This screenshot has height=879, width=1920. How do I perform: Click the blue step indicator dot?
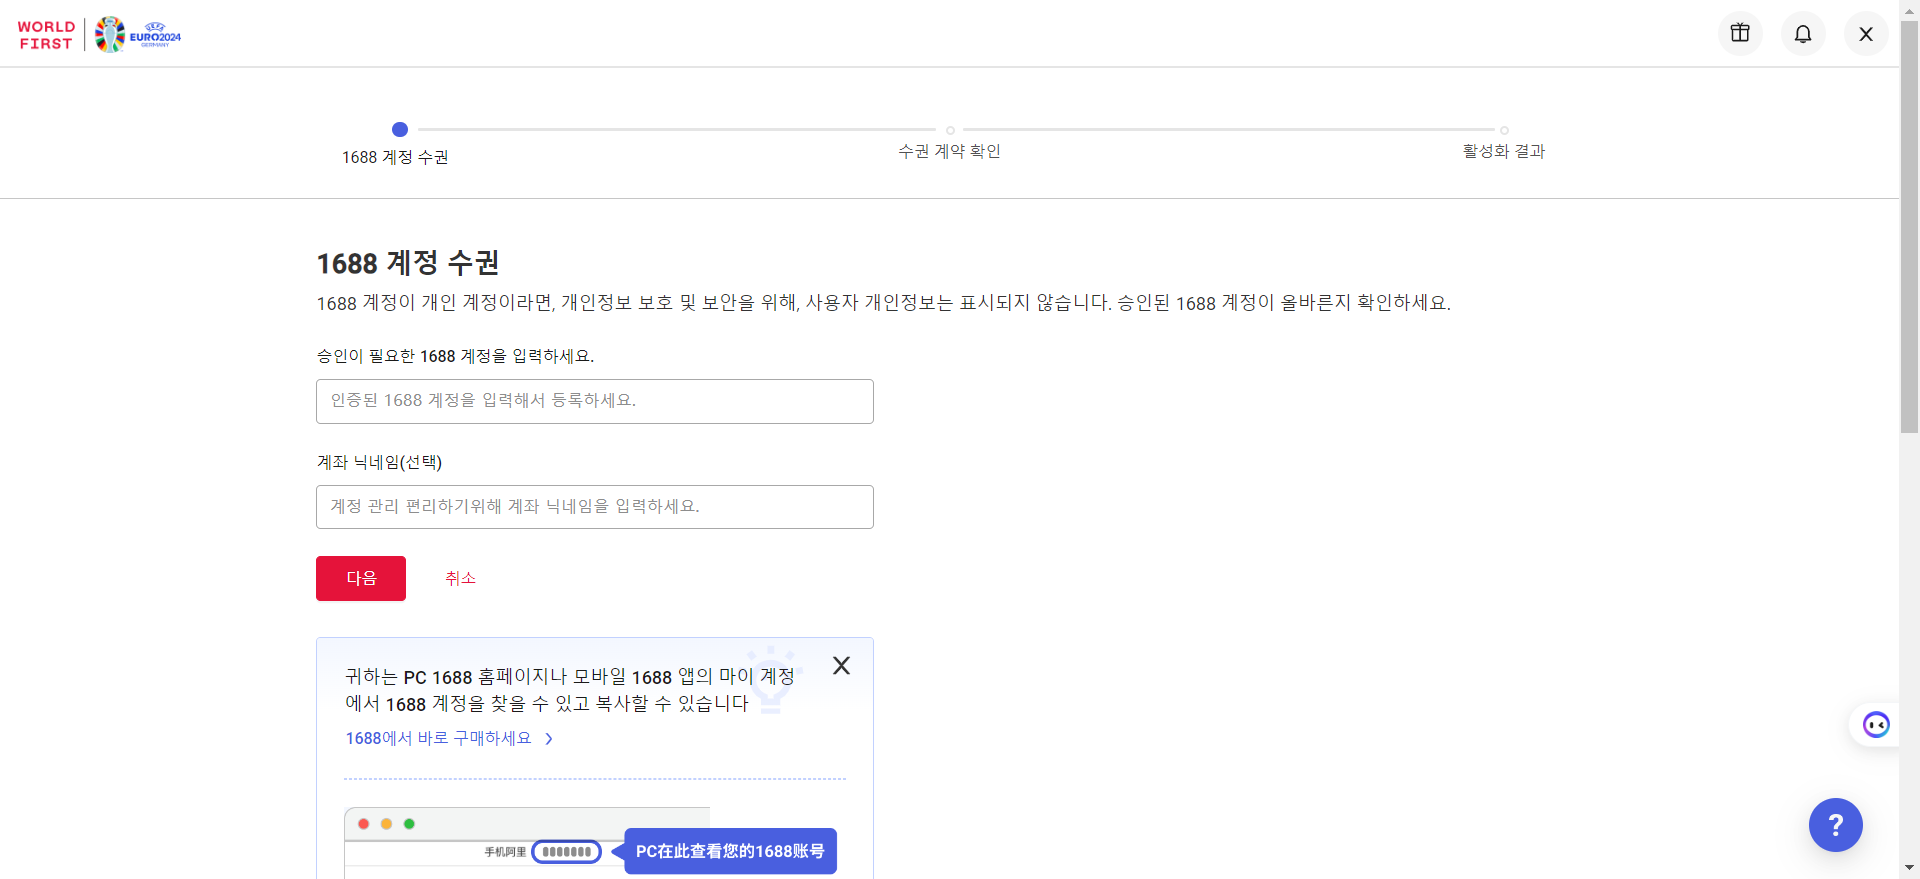click(x=400, y=129)
